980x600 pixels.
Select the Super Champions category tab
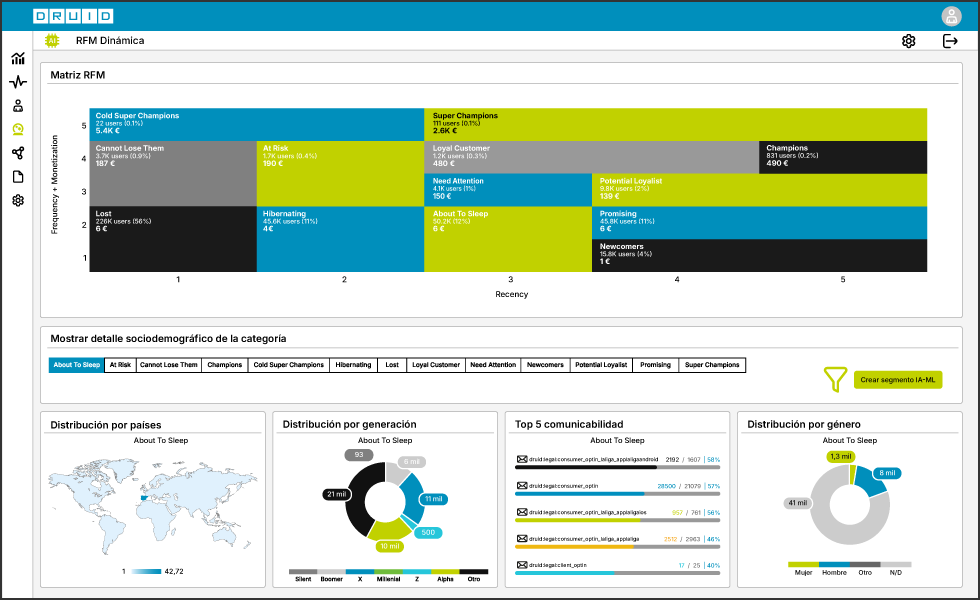point(712,365)
